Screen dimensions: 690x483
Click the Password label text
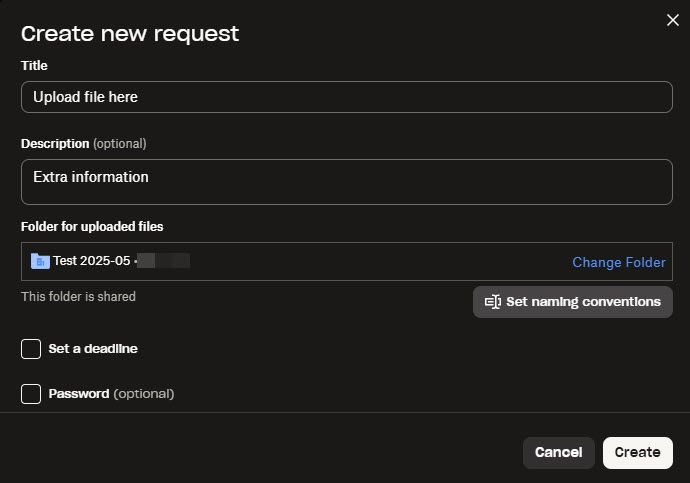(x=79, y=394)
